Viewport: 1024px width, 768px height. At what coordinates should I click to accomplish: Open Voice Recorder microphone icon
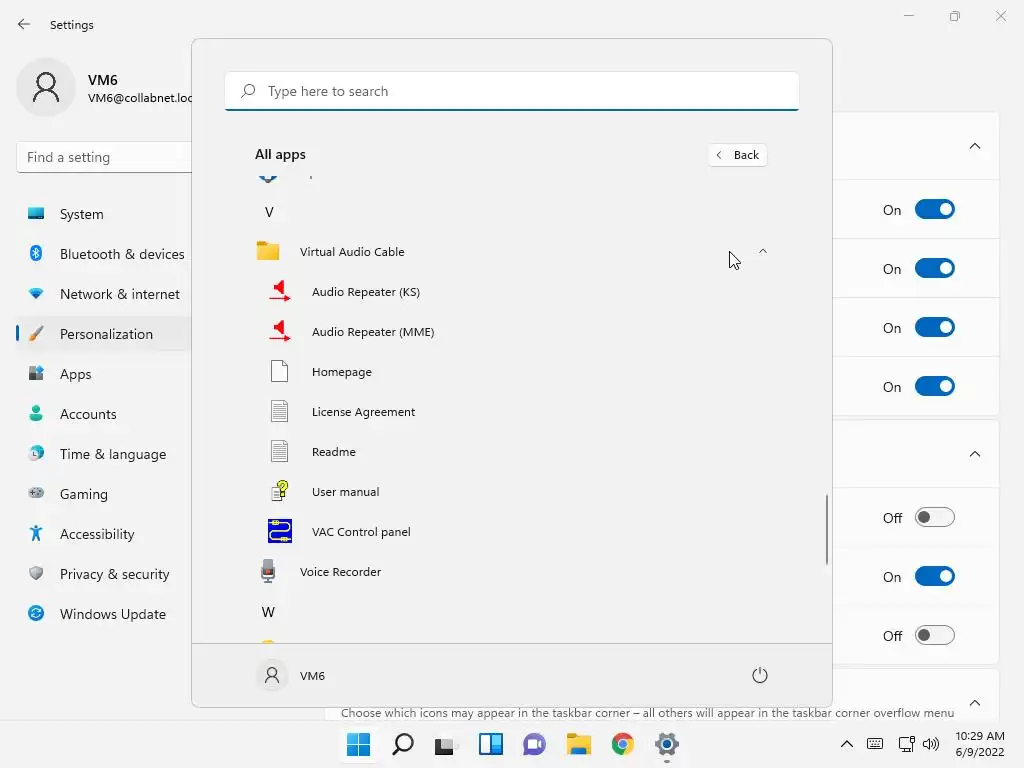click(x=268, y=571)
